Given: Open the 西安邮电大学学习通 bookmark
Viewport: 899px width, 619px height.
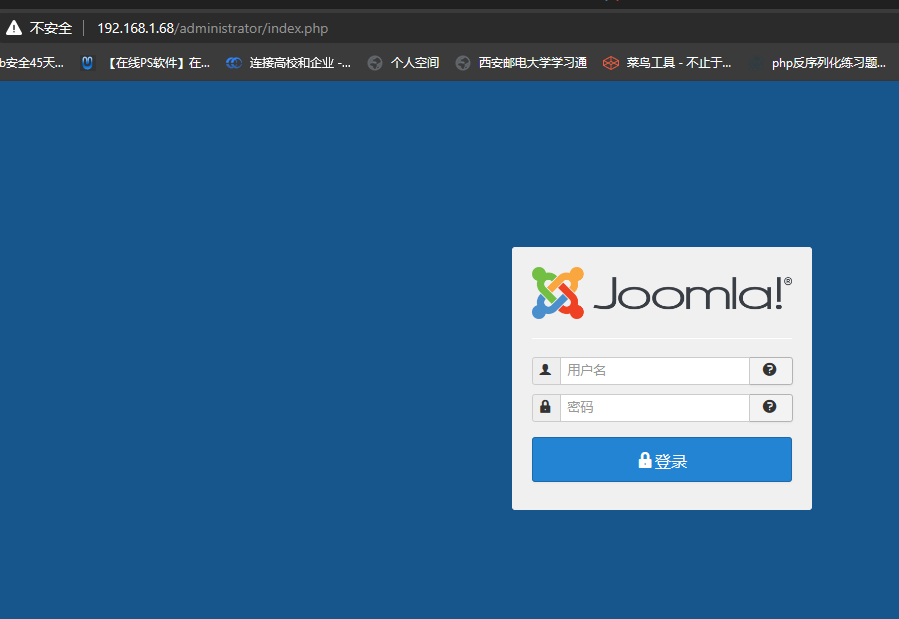Looking at the screenshot, I should [x=521, y=62].
